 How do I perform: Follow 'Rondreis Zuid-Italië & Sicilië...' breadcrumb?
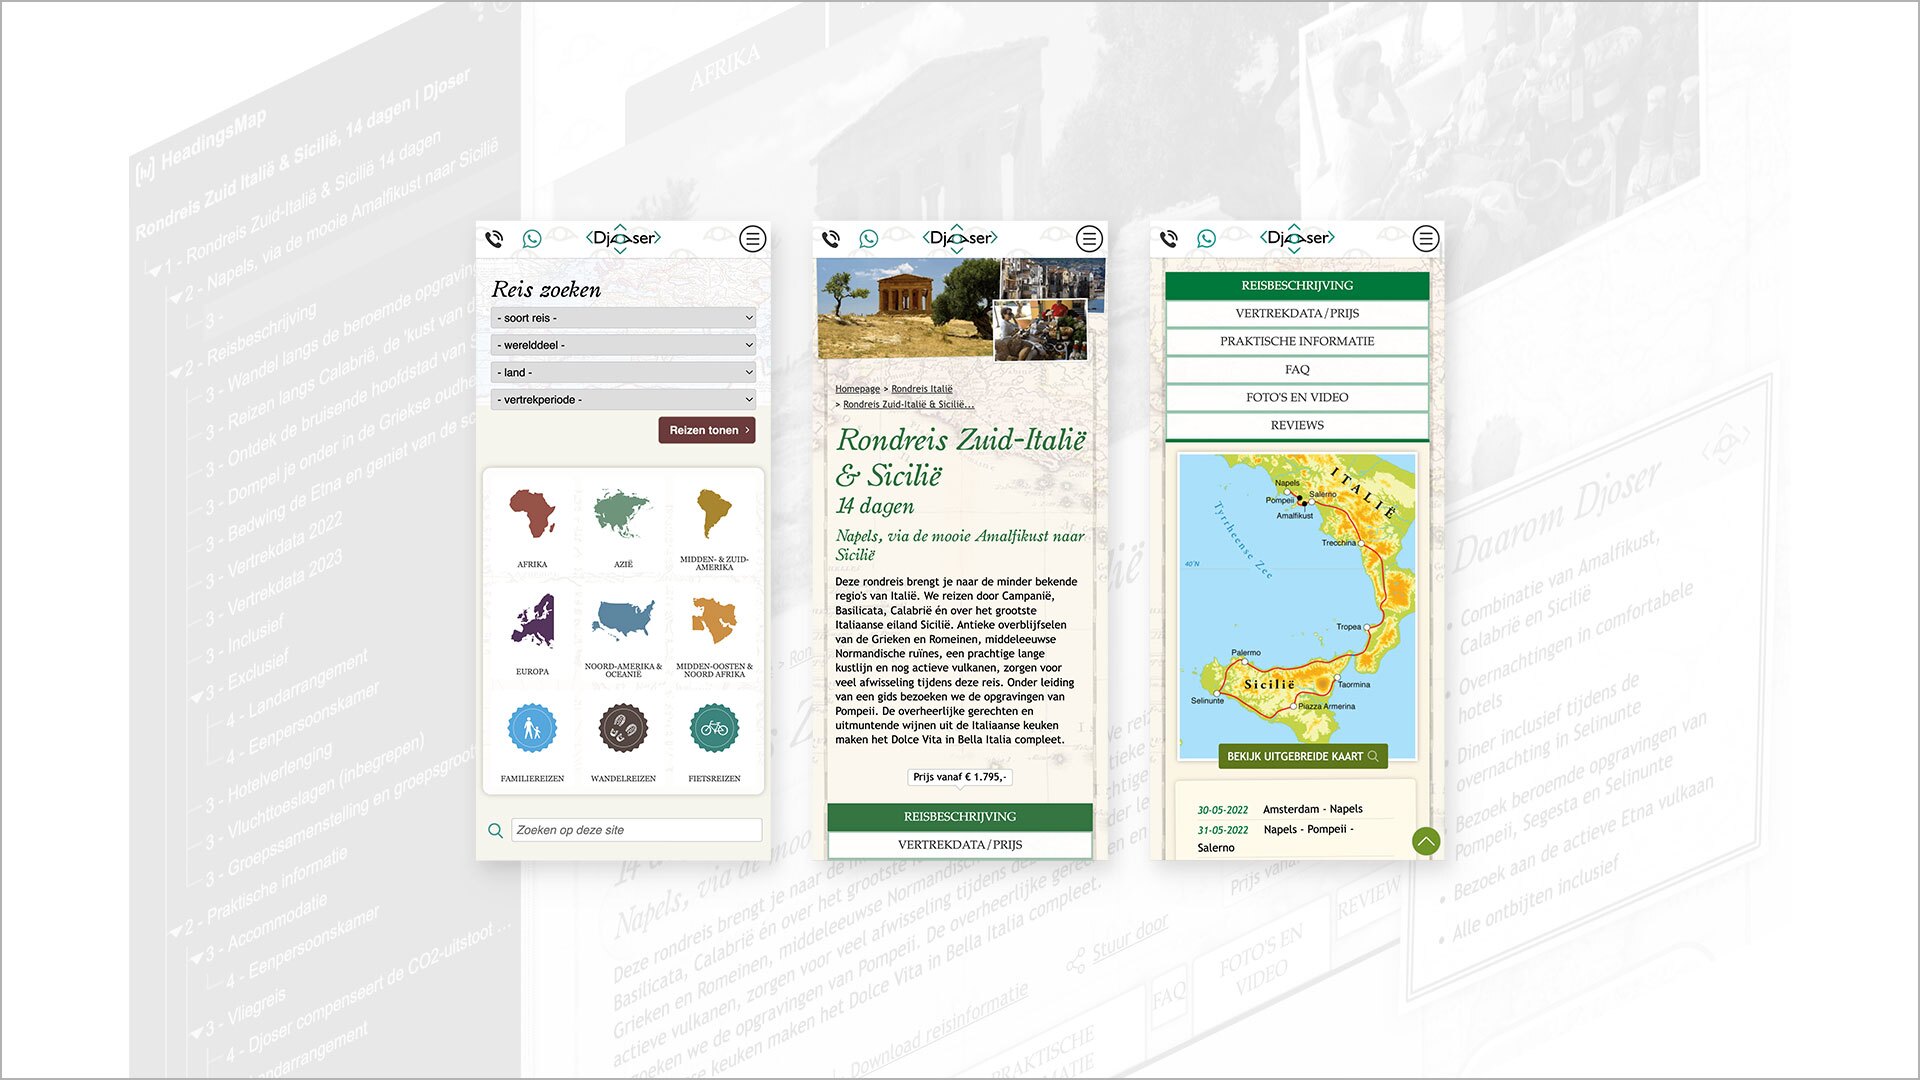coord(908,405)
